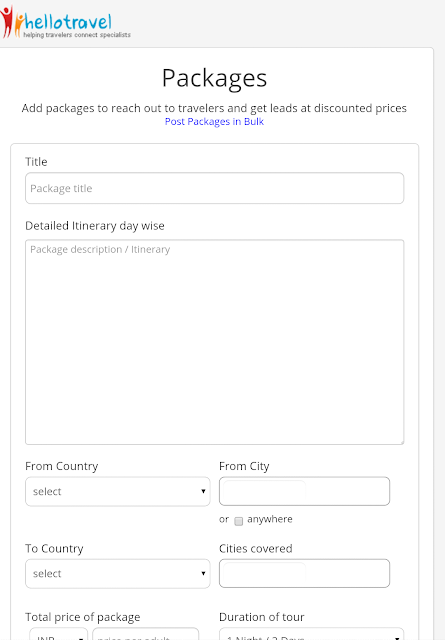Click the From City input box

(305, 491)
